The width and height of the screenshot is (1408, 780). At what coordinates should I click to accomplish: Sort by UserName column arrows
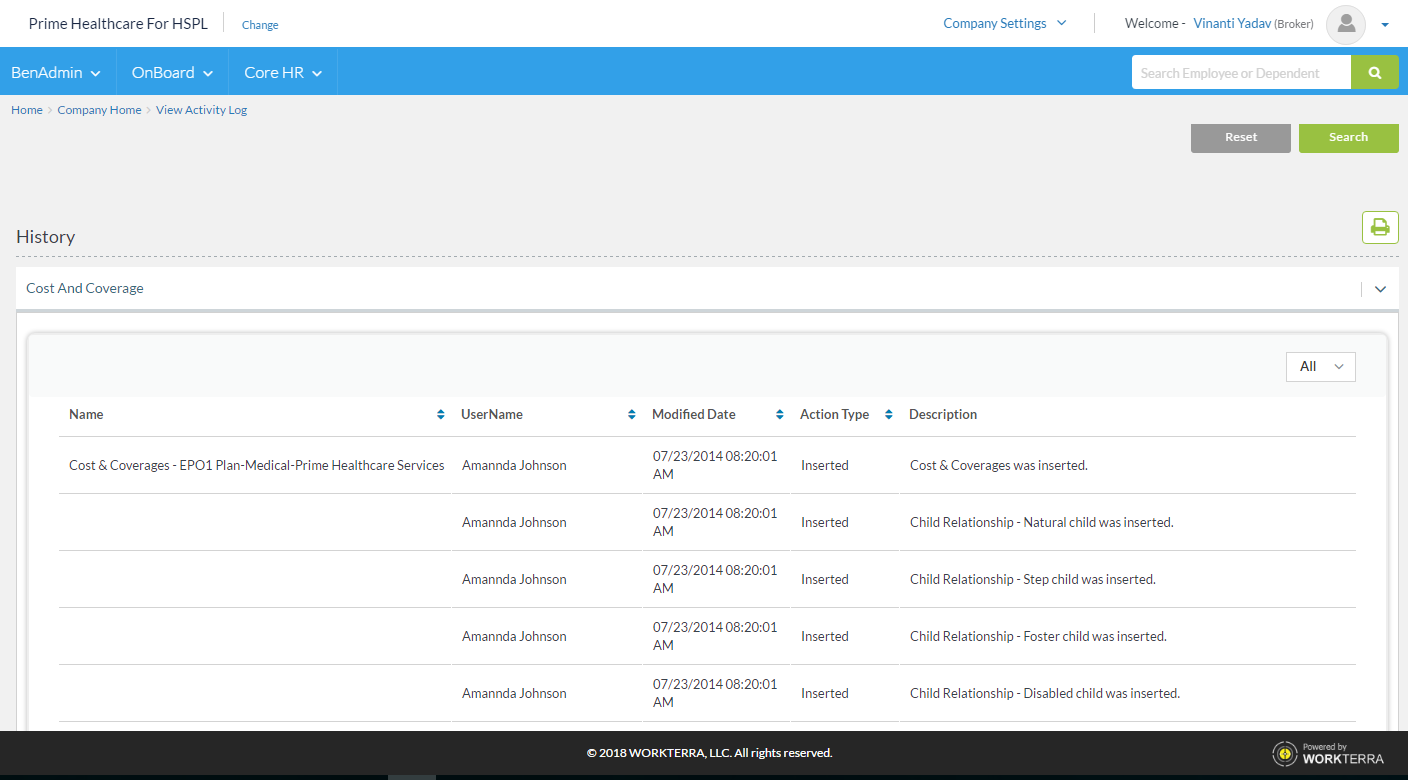(x=631, y=415)
